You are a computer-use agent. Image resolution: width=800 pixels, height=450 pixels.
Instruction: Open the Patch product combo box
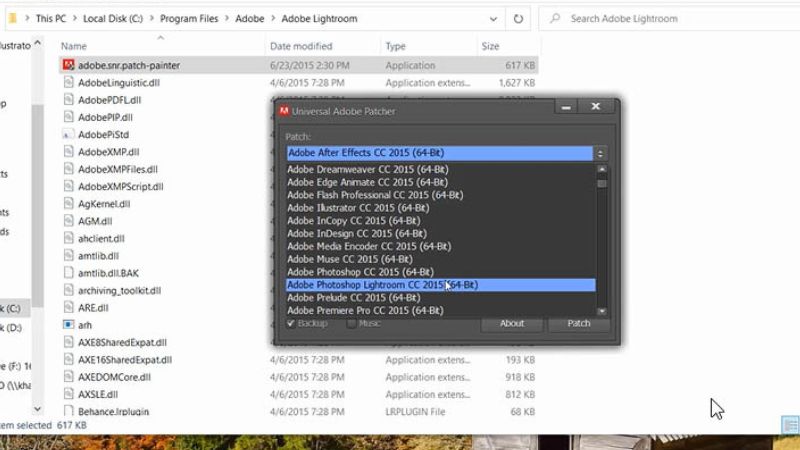pyautogui.click(x=439, y=153)
